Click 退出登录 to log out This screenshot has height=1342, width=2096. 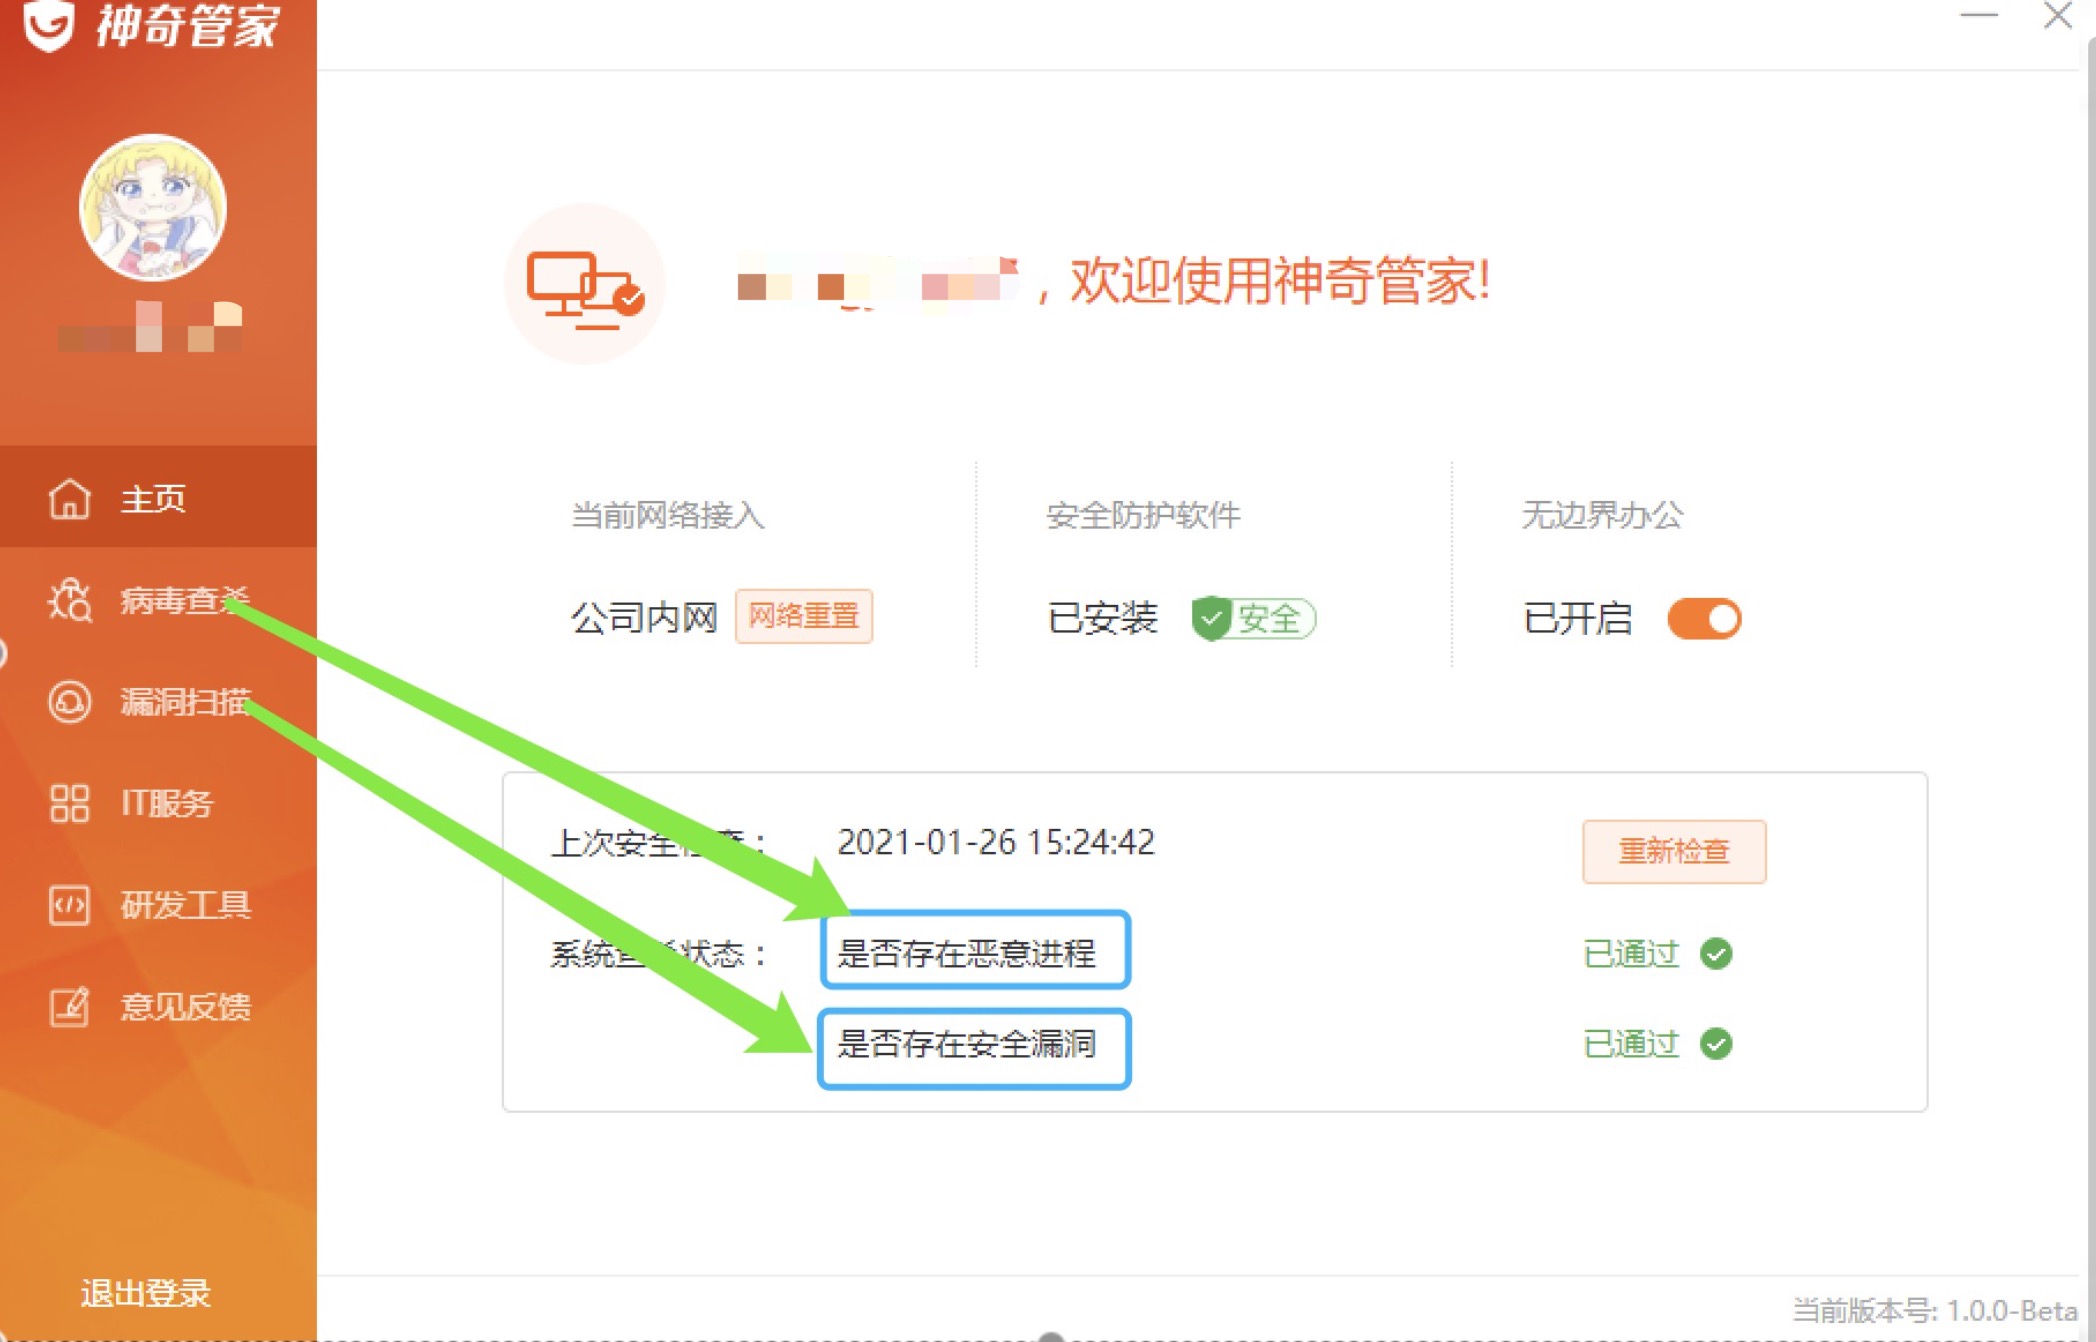[146, 1293]
